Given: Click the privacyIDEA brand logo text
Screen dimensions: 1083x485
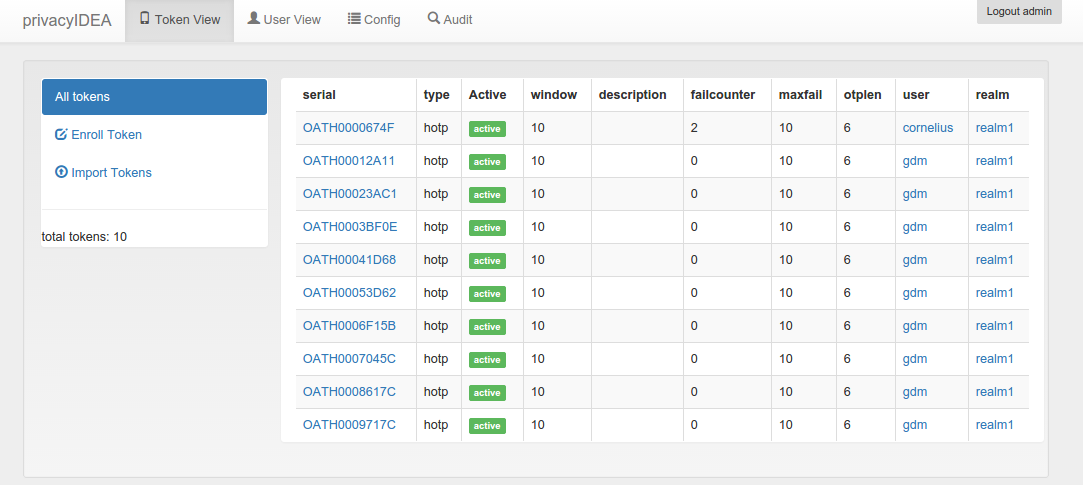Looking at the screenshot, I should (x=67, y=20).
